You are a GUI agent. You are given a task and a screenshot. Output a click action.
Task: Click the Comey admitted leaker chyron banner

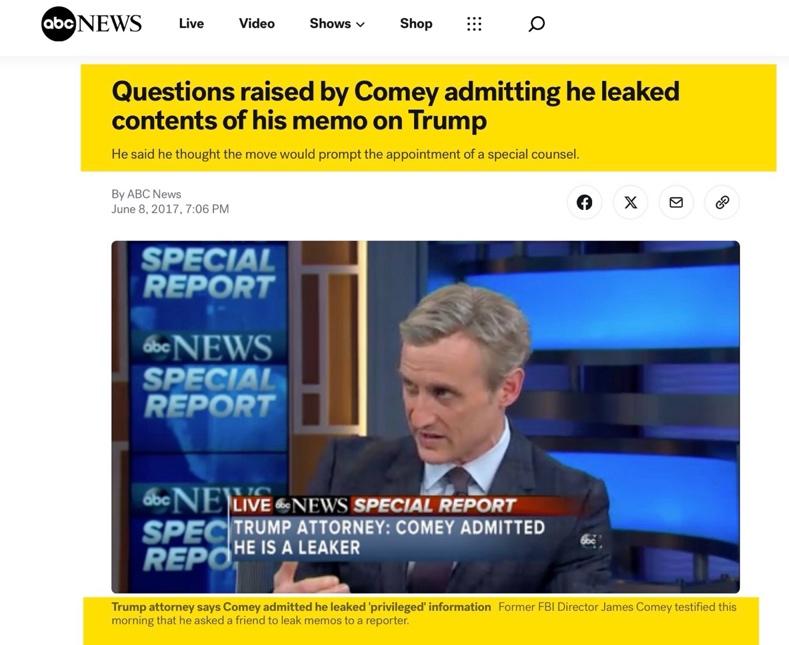point(389,537)
